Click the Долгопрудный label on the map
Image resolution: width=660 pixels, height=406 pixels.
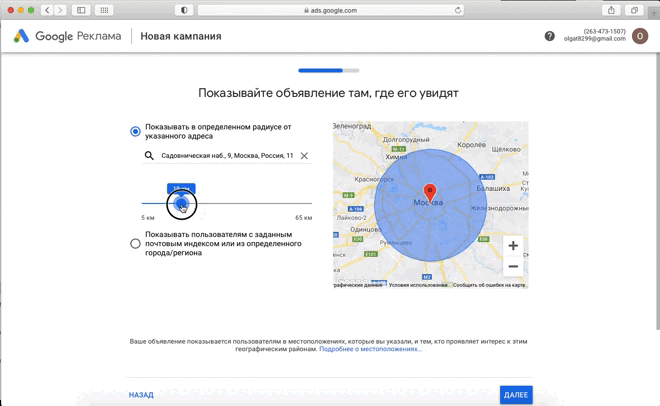pos(406,140)
